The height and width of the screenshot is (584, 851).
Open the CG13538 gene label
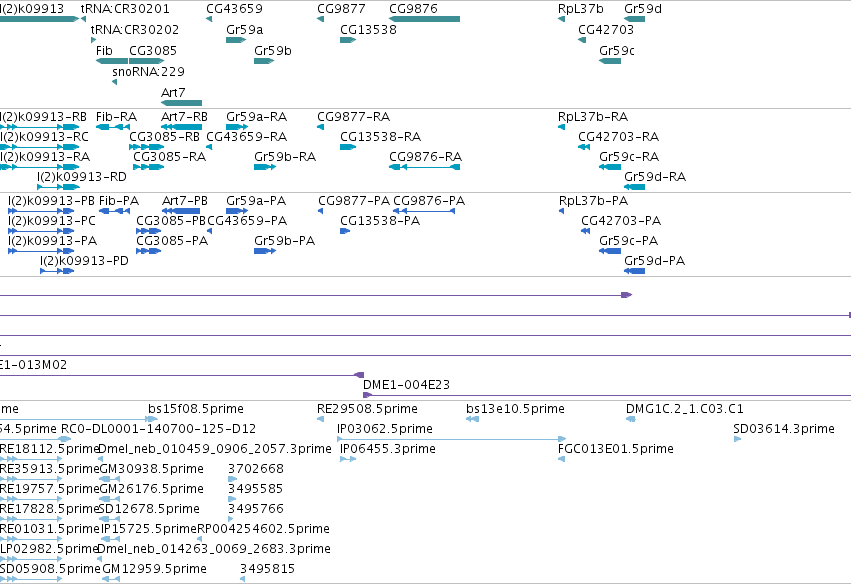tap(369, 29)
